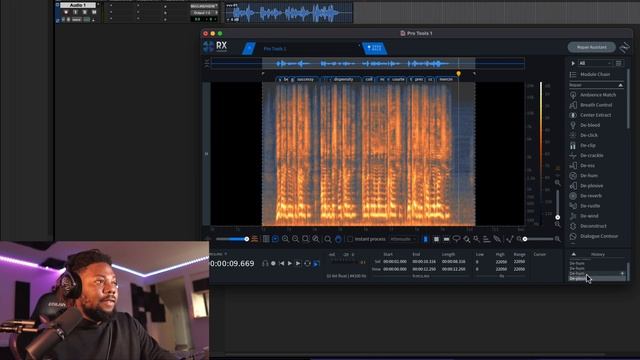Click the iZotope logo icon beside Repair Assistant
Image resolution: width=640 pixels, height=360 pixels.
tap(624, 48)
